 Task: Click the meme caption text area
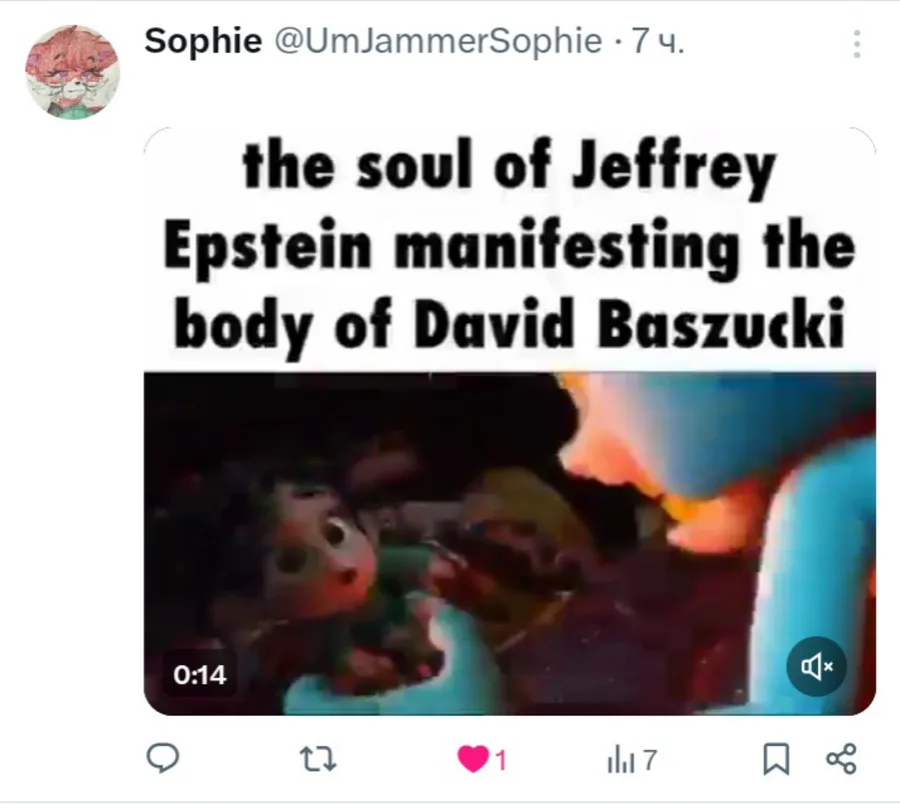510,249
